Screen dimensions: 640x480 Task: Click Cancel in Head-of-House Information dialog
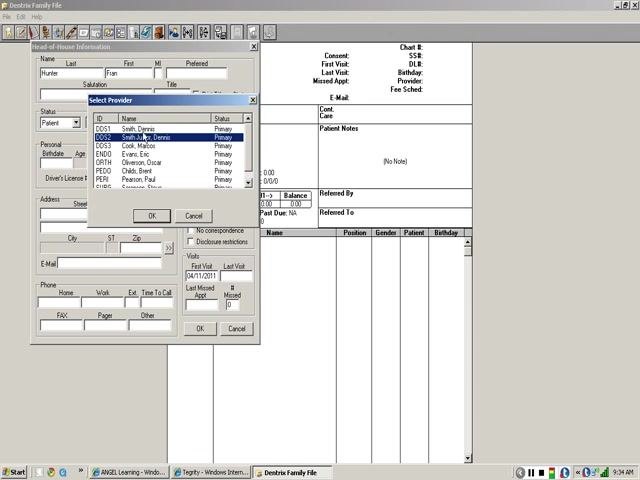tap(237, 329)
